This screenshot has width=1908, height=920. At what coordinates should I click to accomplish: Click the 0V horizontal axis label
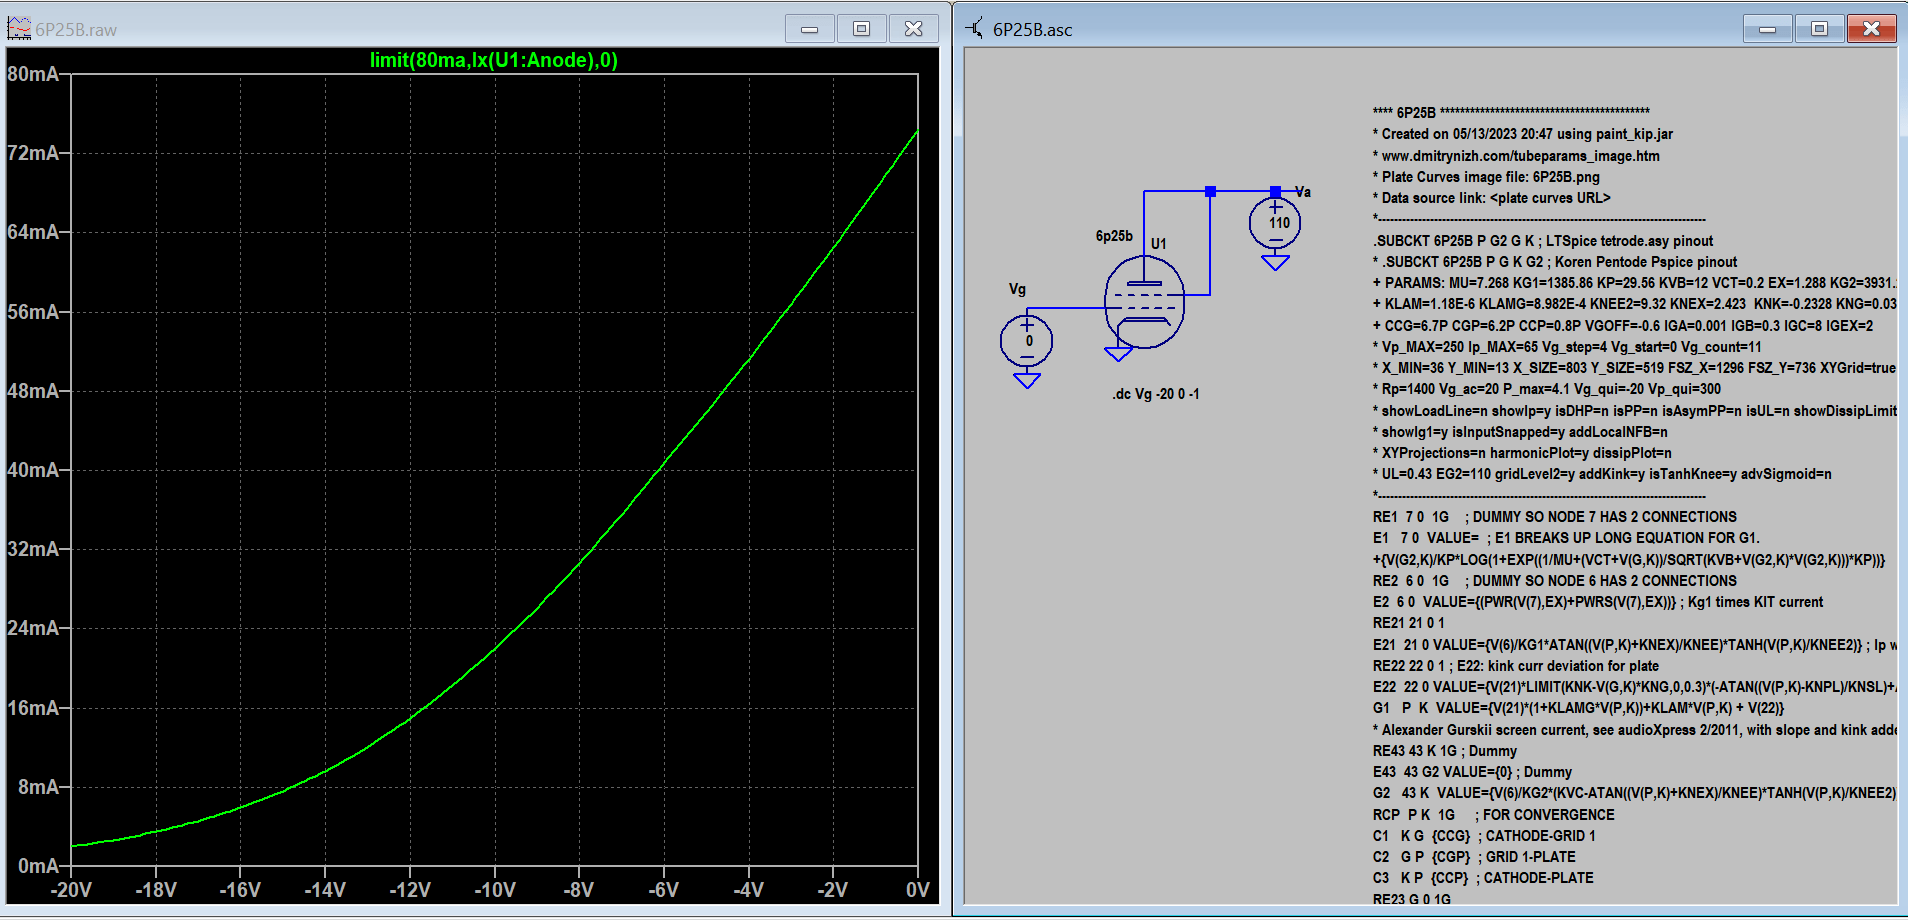(x=918, y=890)
